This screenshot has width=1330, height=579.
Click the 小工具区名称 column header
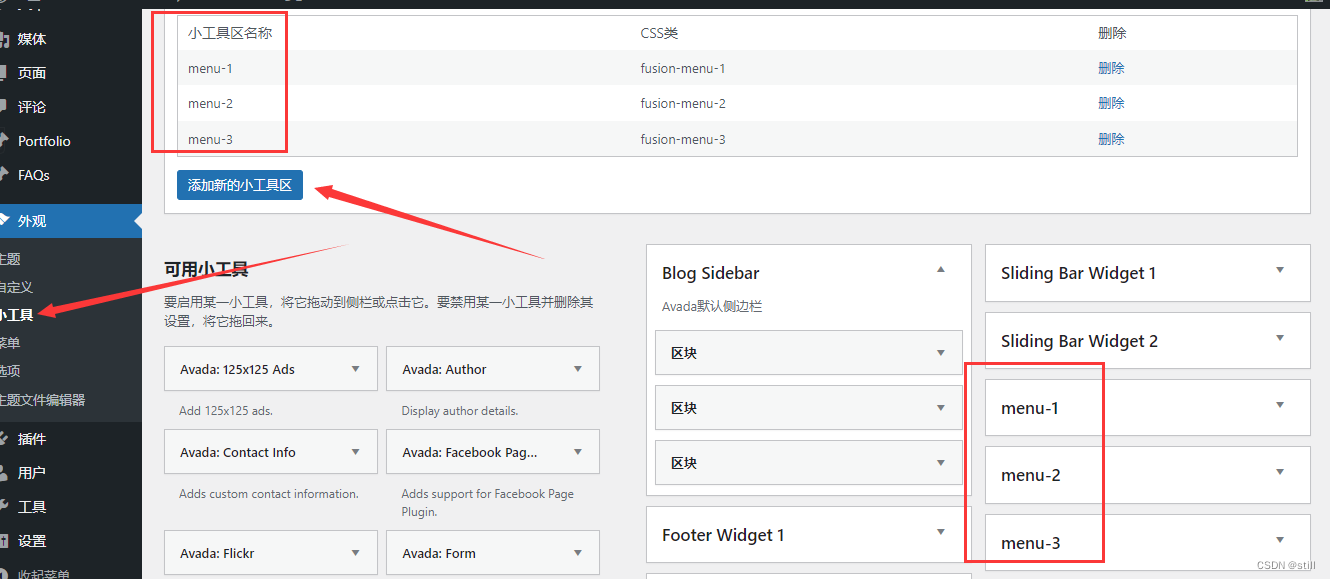pos(230,33)
